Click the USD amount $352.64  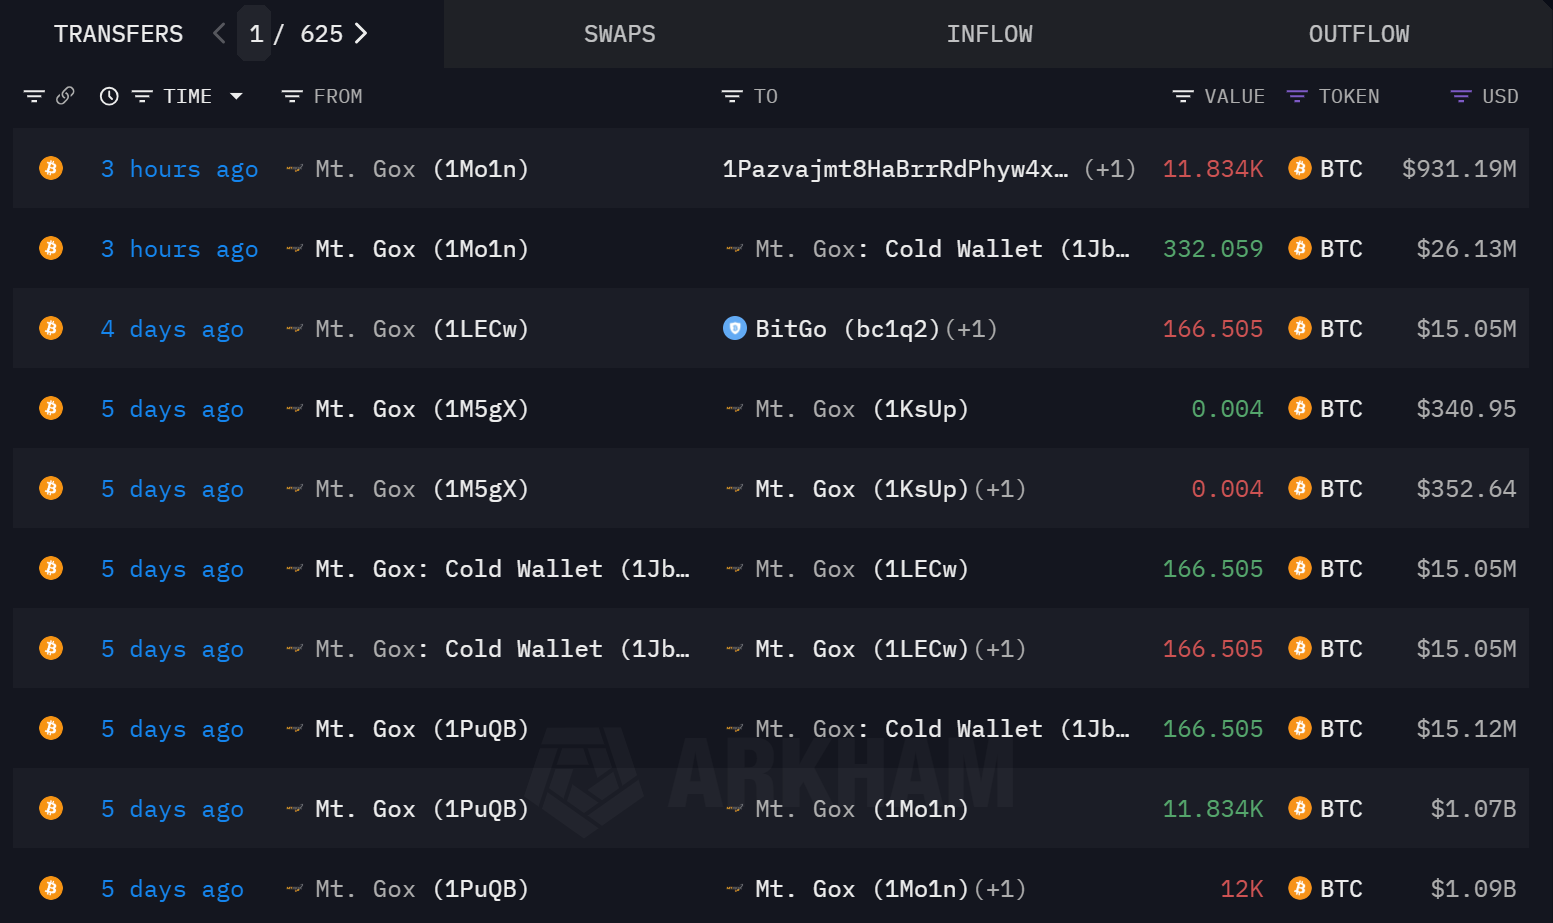click(x=1466, y=489)
